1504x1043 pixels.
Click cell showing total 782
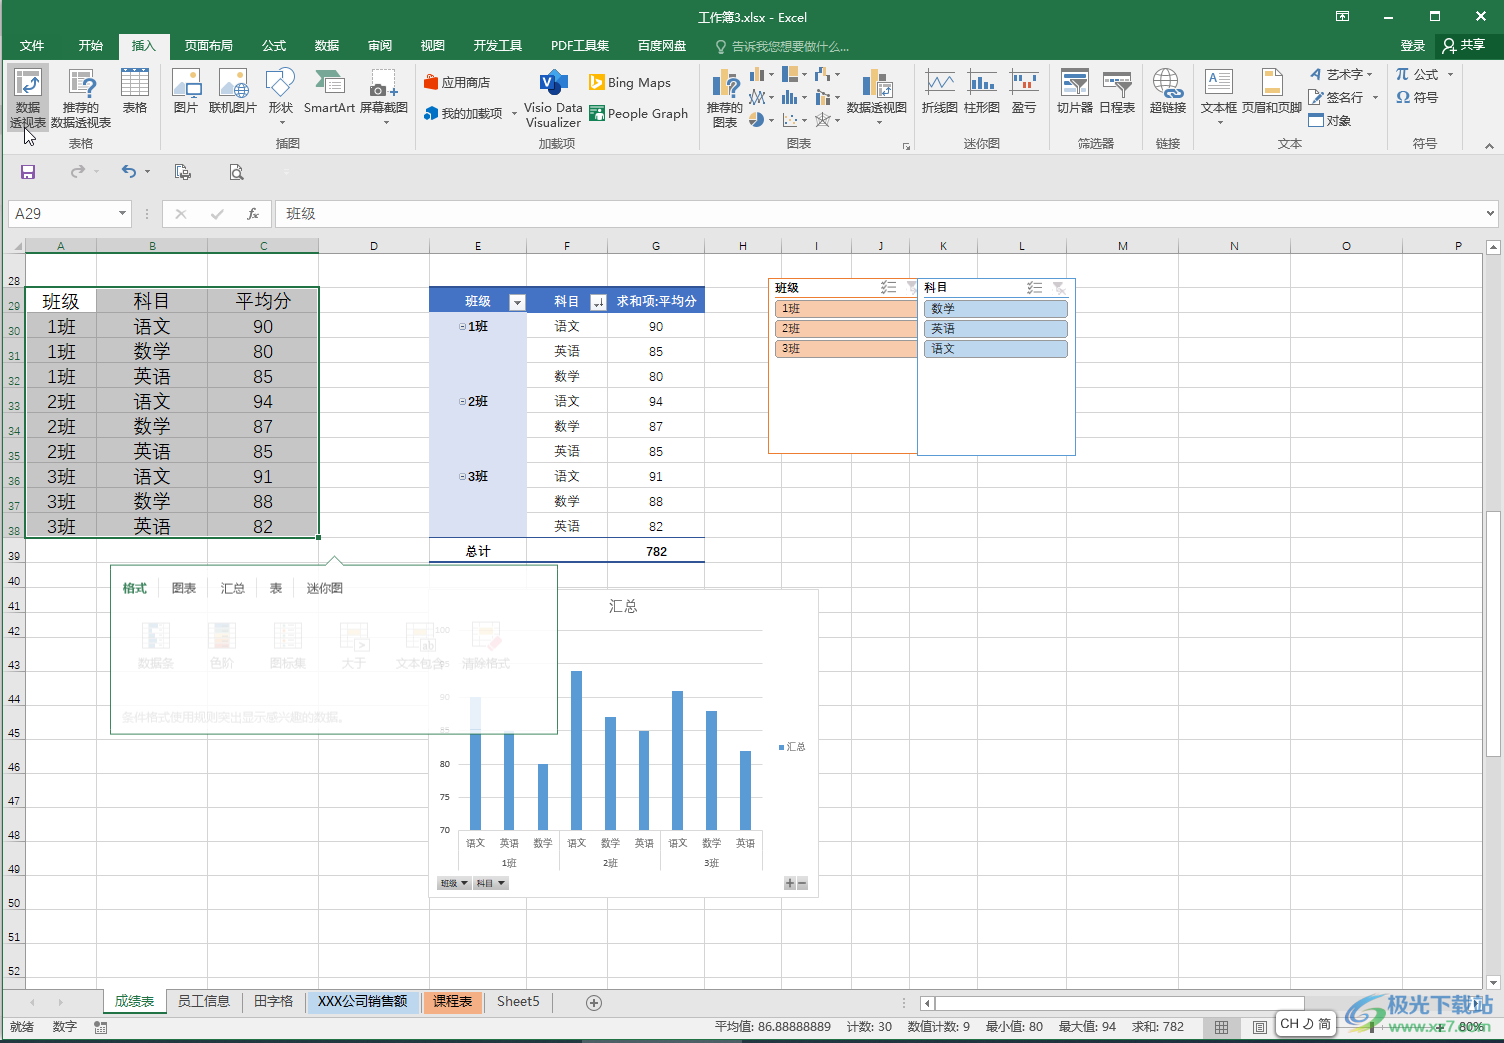656,552
